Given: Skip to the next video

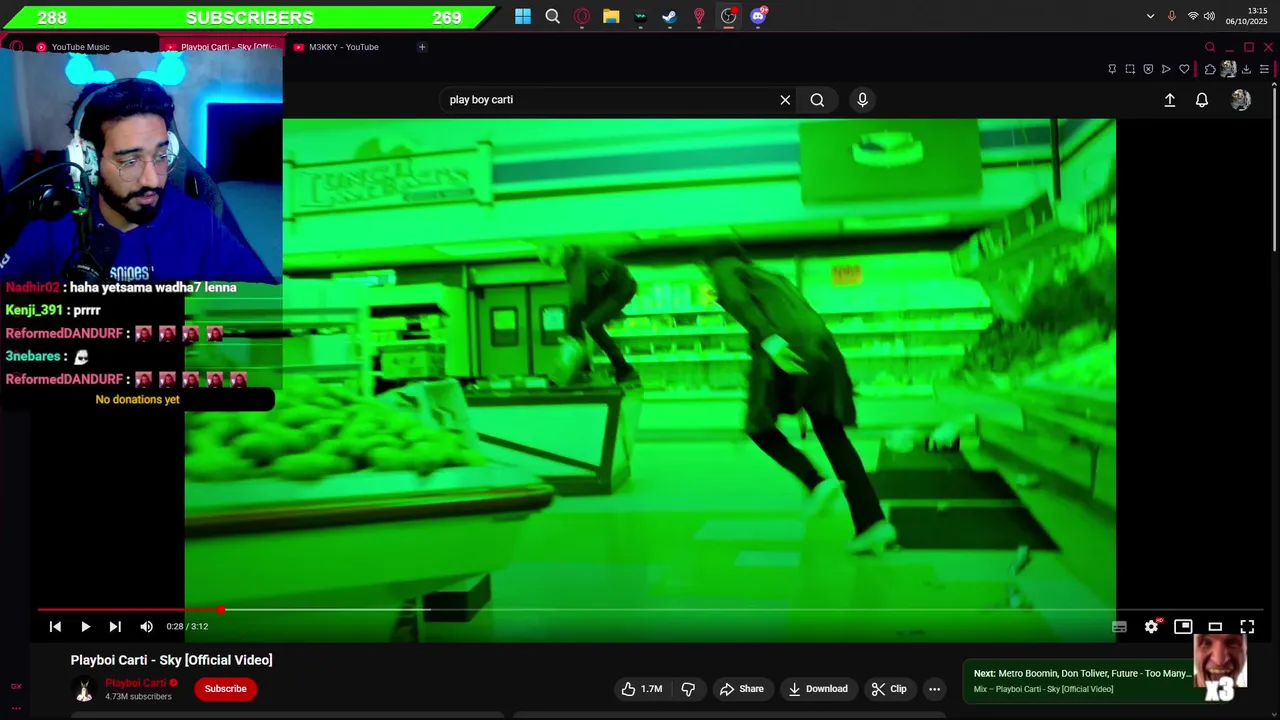Looking at the screenshot, I should pyautogui.click(x=115, y=626).
